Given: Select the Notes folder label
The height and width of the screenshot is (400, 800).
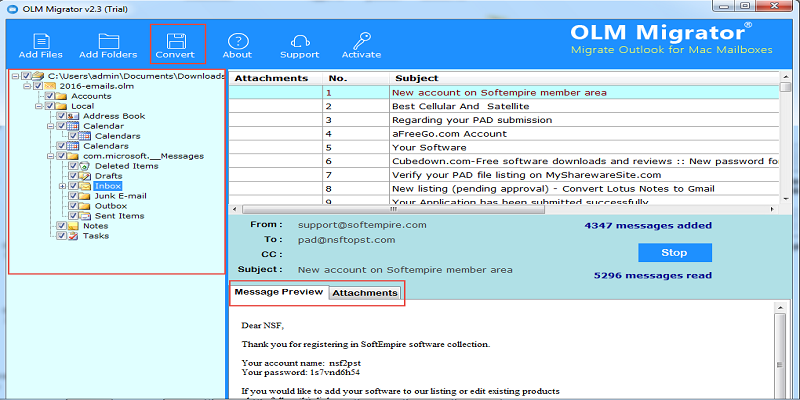Looking at the screenshot, I should [95, 226].
